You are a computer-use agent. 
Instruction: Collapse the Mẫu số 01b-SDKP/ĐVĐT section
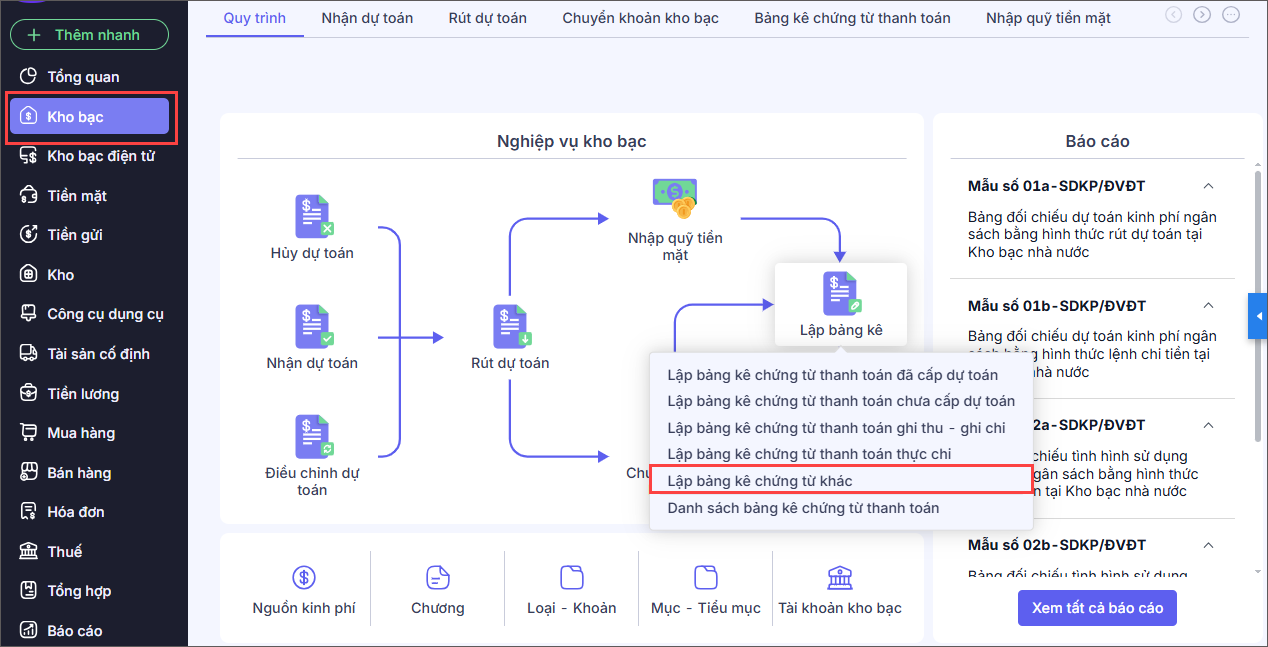(x=1208, y=305)
